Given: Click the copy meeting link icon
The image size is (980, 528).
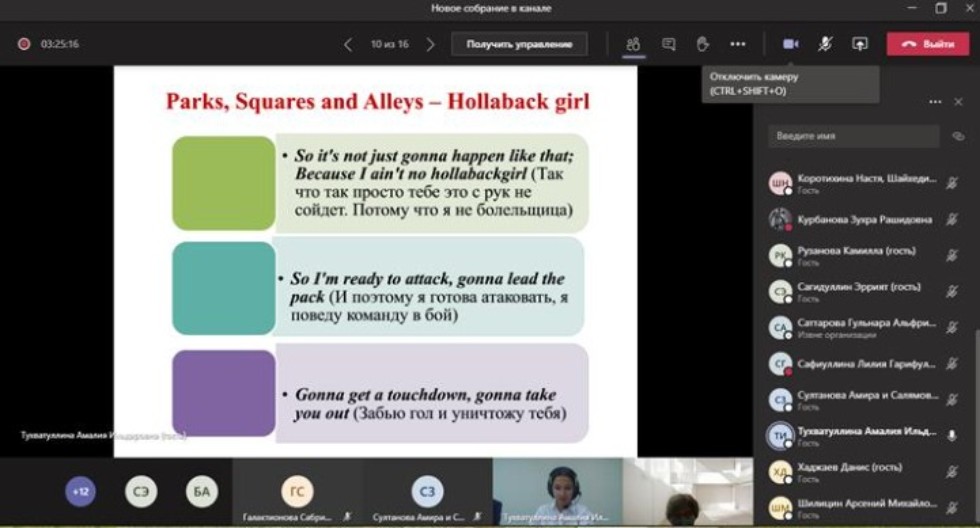Looking at the screenshot, I should (x=958, y=136).
